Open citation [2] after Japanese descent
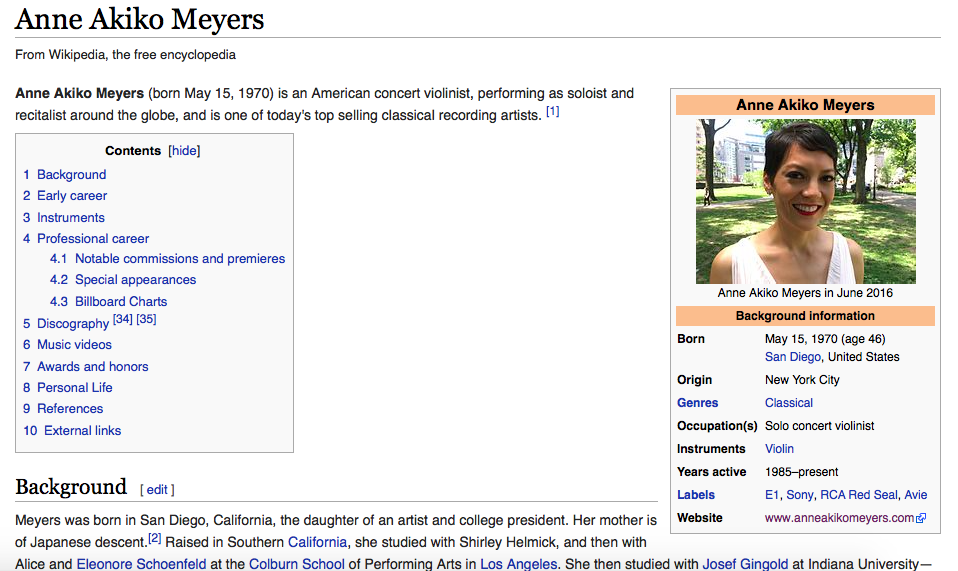The width and height of the screenshot is (958, 571). pyautogui.click(x=155, y=538)
